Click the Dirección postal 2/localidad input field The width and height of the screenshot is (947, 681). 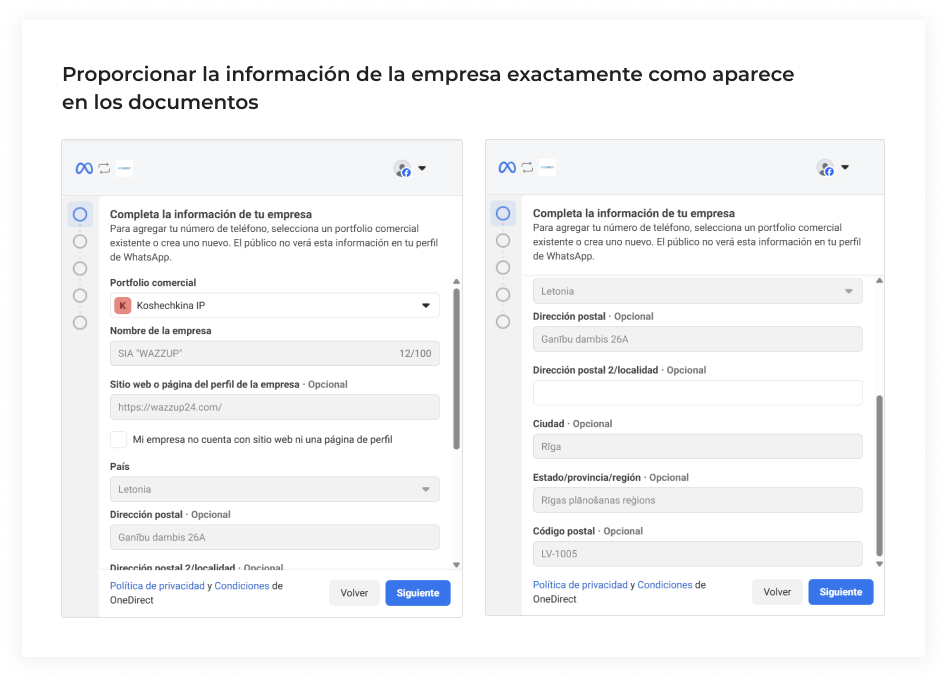click(697, 392)
